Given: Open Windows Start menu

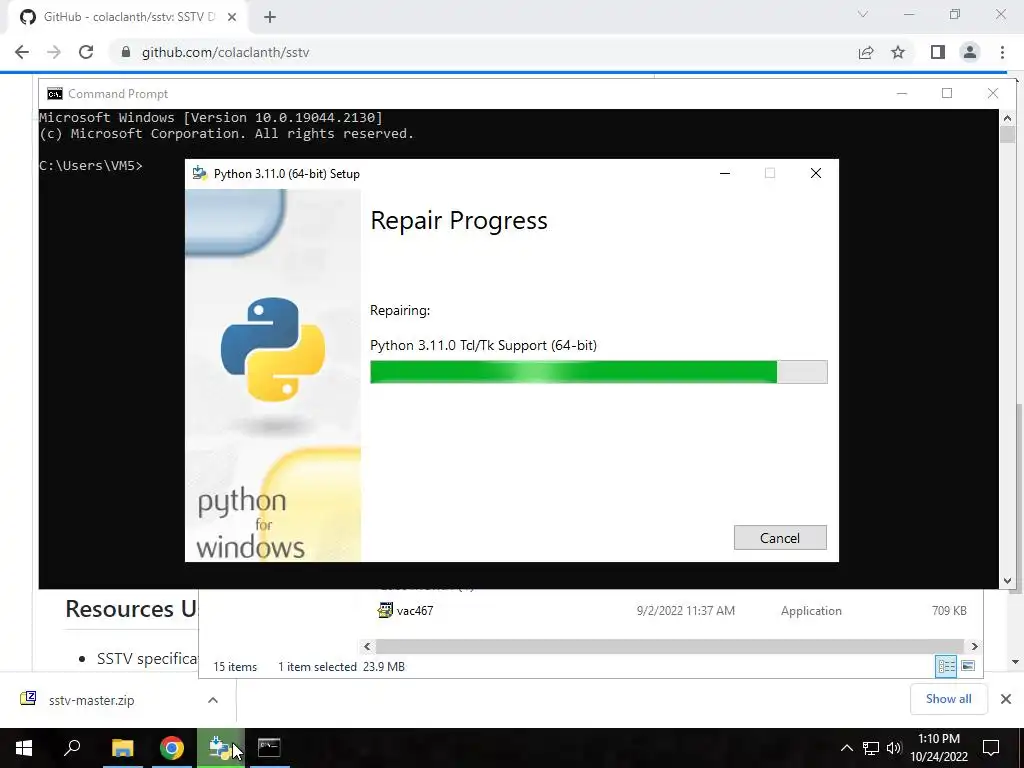Looking at the screenshot, I should (x=24, y=748).
